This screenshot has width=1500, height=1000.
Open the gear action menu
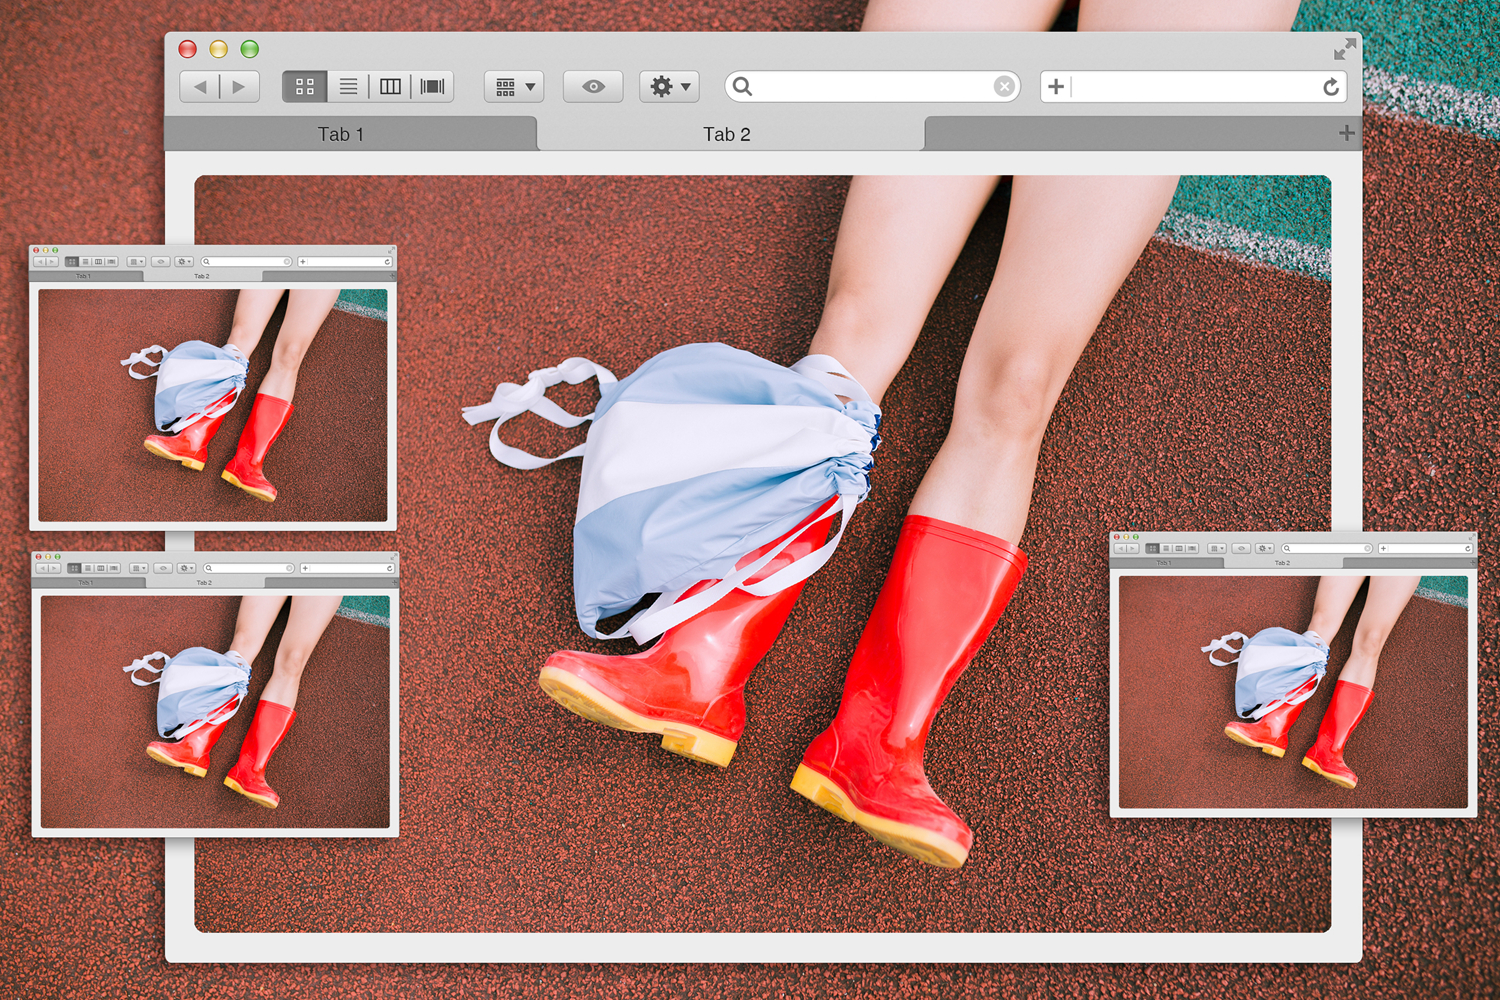(x=669, y=87)
